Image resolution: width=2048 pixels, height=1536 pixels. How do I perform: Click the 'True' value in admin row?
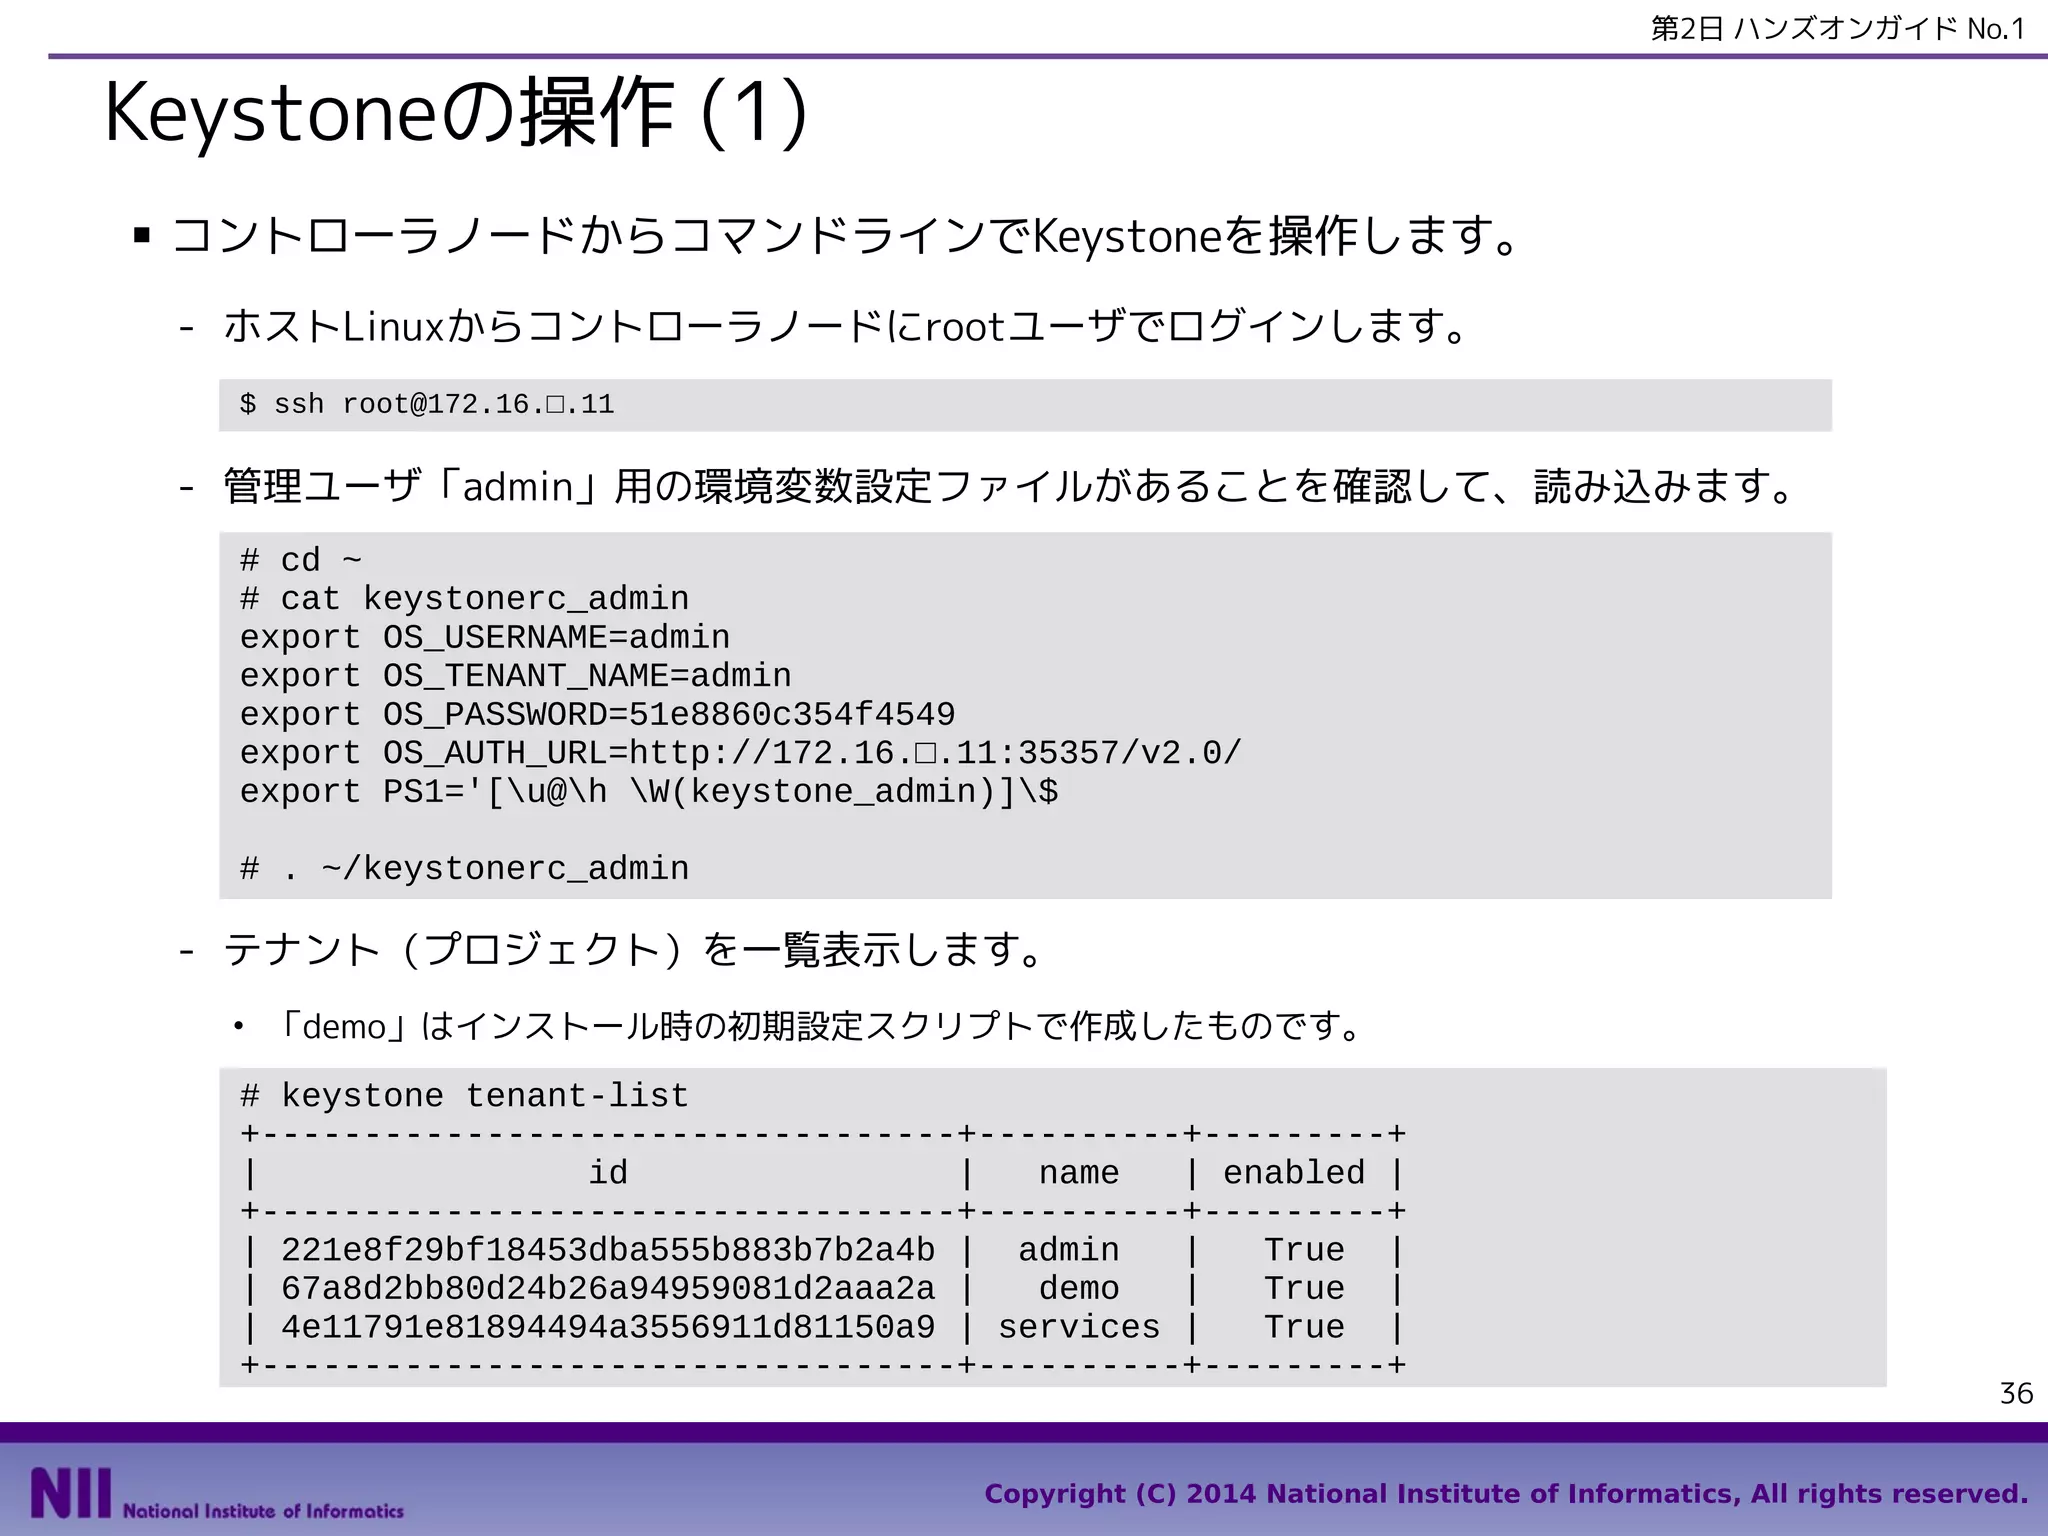(1304, 1250)
